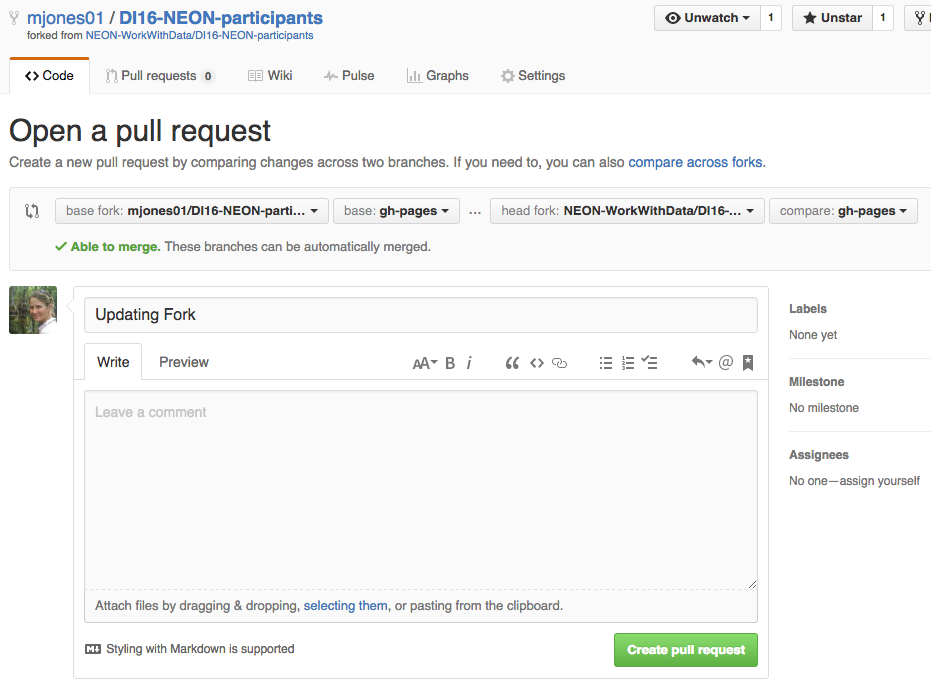Click the comment box resize handle
Image resolution: width=931 pixels, height=689 pixels.
[752, 584]
